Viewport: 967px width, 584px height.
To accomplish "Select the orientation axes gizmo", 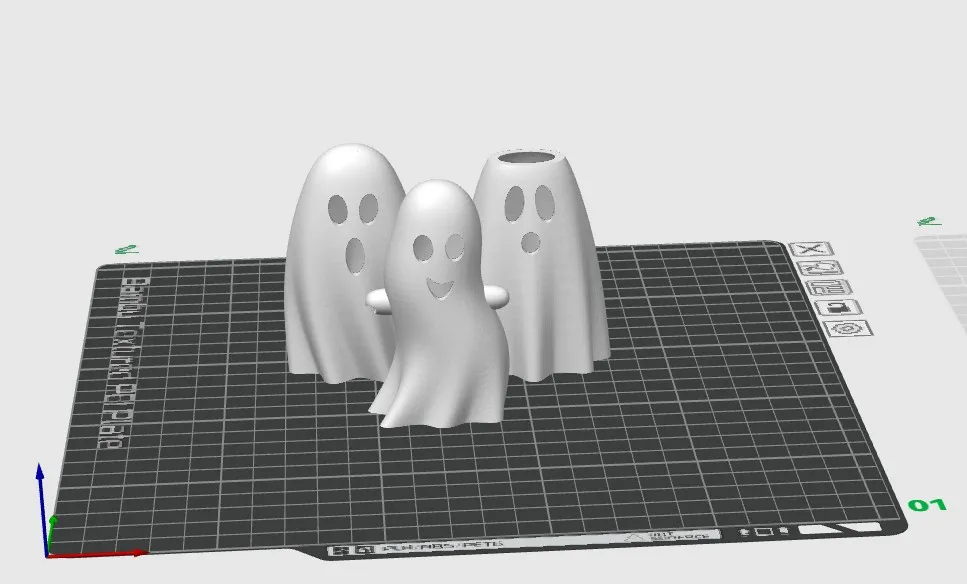I will click(x=45, y=520).
